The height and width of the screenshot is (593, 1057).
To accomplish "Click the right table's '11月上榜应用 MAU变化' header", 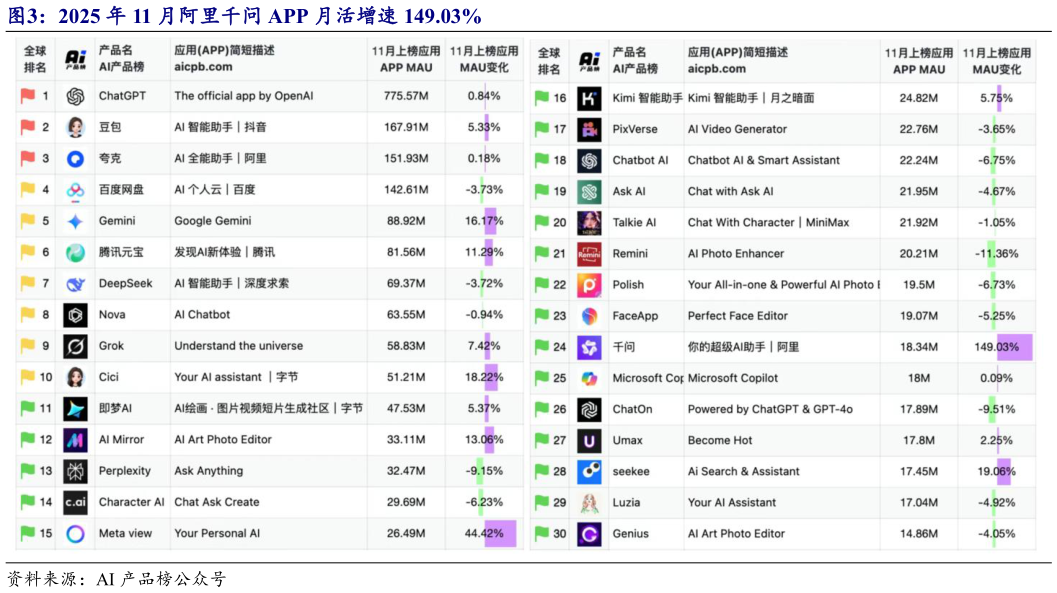I will pyautogui.click(x=996, y=61).
